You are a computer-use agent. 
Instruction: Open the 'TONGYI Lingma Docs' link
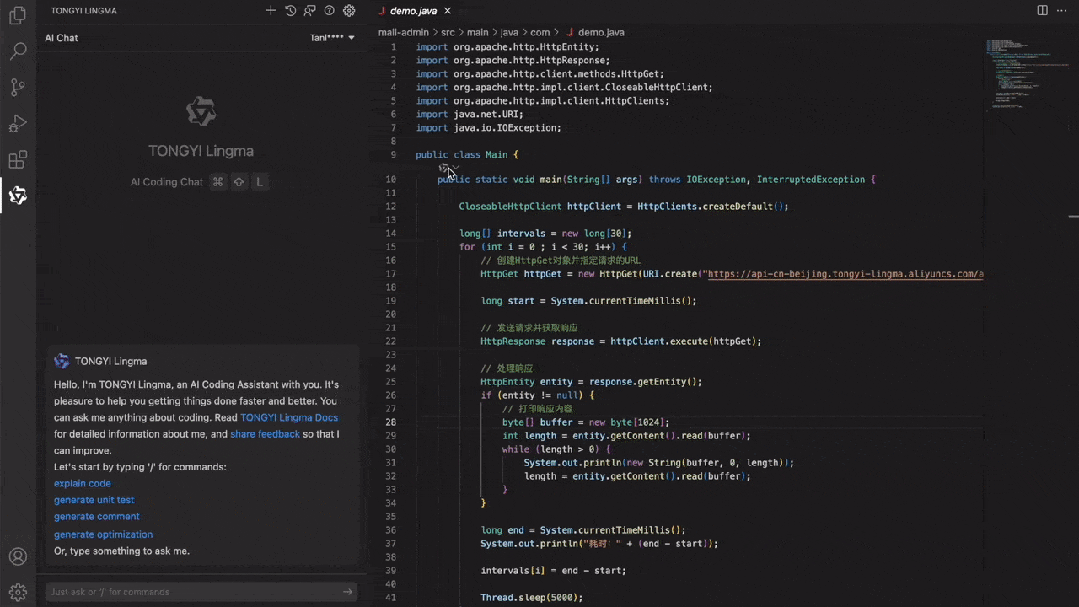(289, 418)
